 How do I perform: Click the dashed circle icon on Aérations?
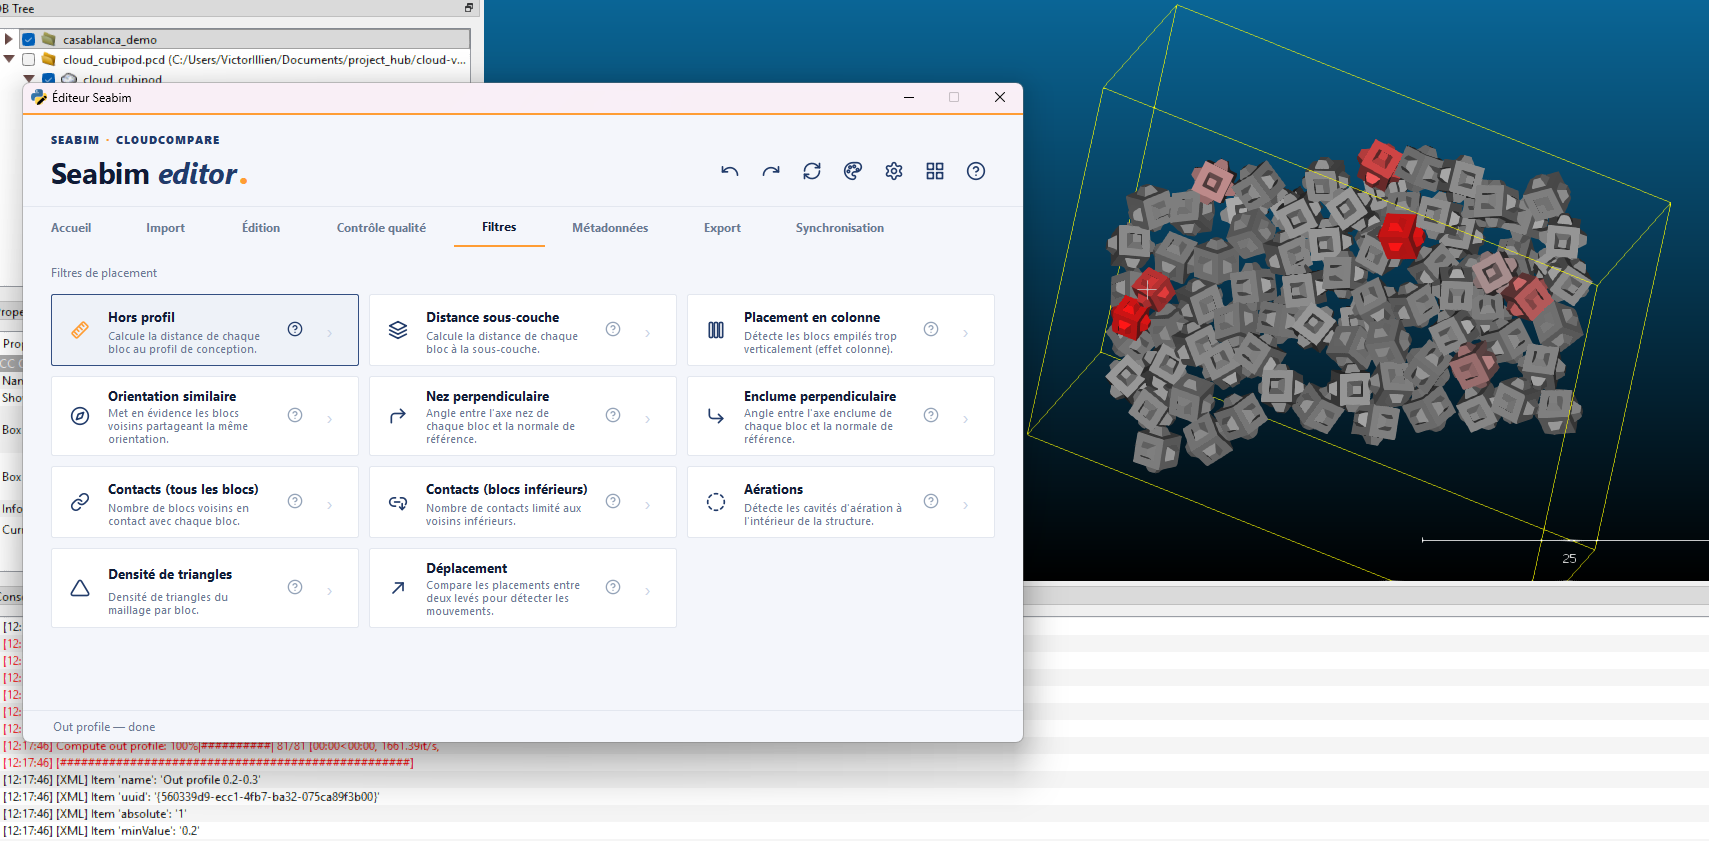(x=716, y=502)
